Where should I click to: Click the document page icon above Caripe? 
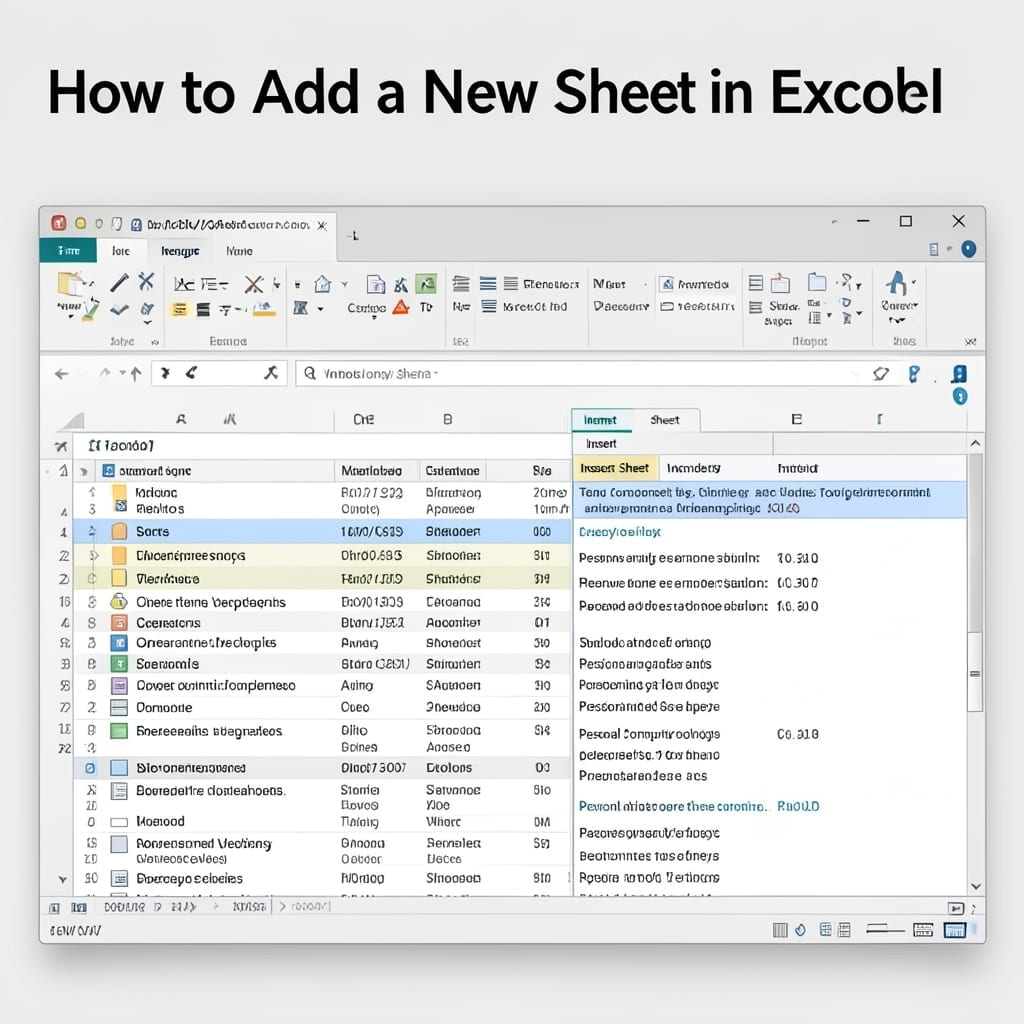click(376, 284)
